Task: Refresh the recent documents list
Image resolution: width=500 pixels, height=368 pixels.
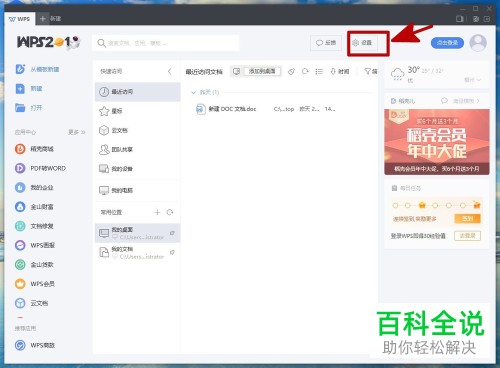Action: pos(305,71)
